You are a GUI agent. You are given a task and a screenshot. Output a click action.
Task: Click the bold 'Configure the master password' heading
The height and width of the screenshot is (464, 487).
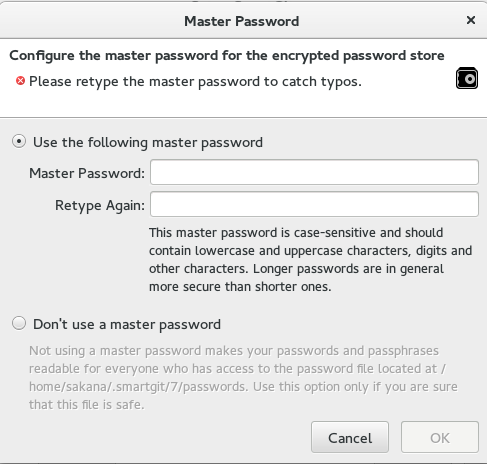(x=227, y=56)
